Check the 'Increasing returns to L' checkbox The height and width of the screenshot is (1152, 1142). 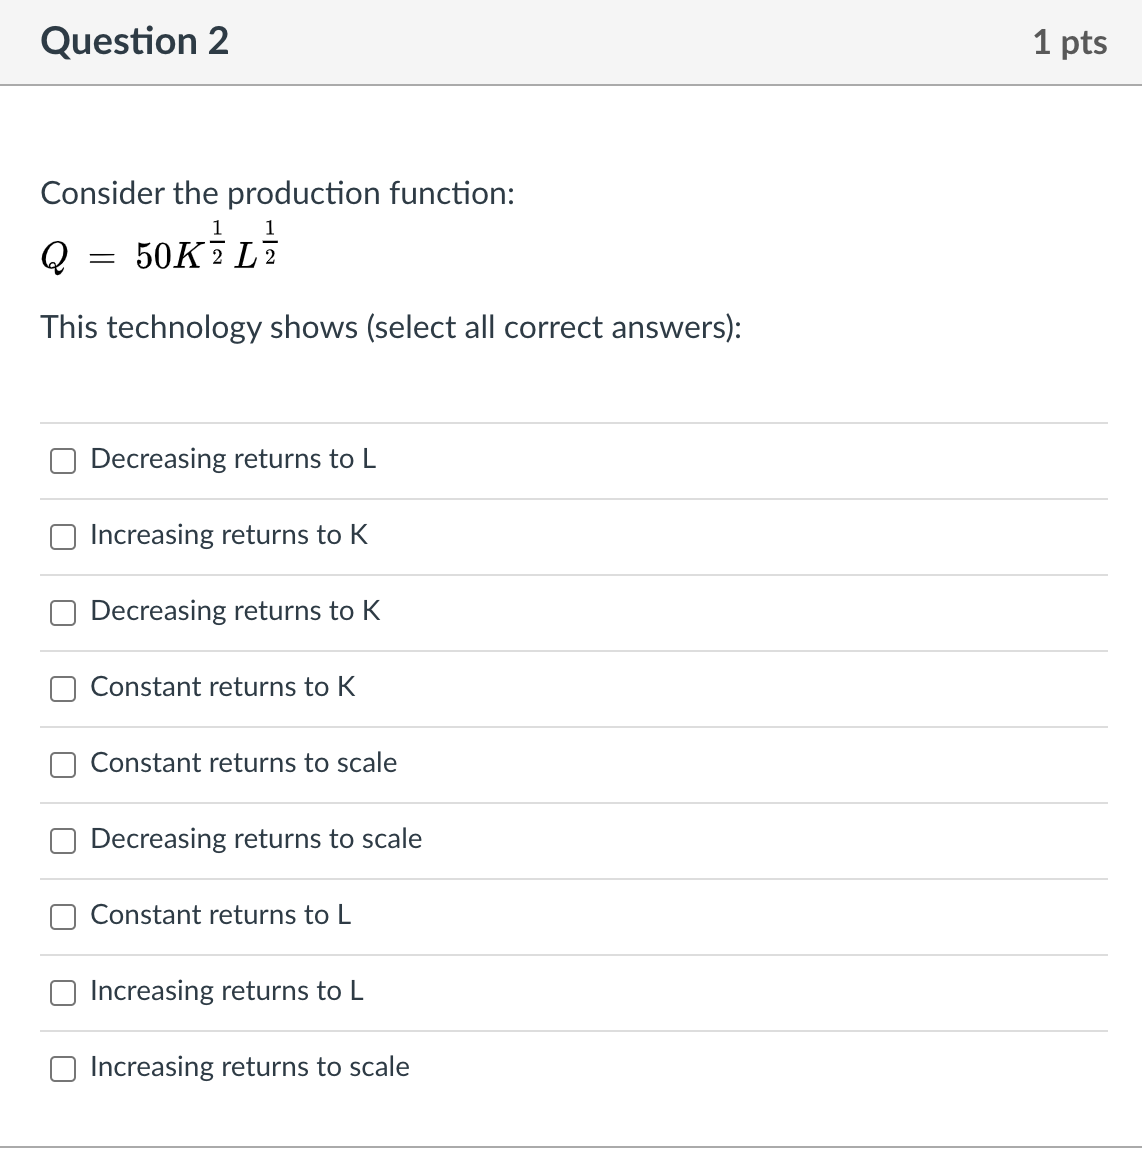63,993
